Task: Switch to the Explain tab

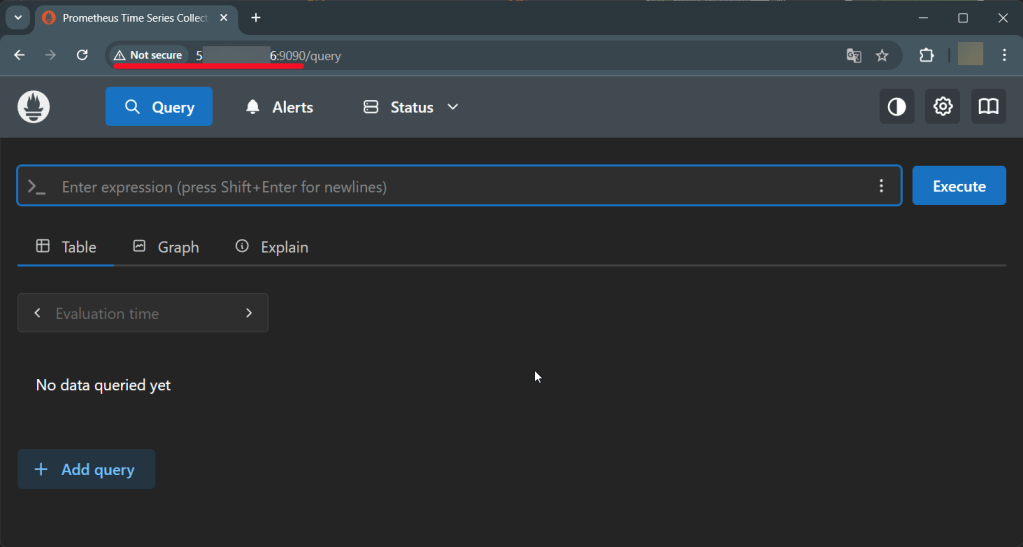Action: pyautogui.click(x=272, y=247)
